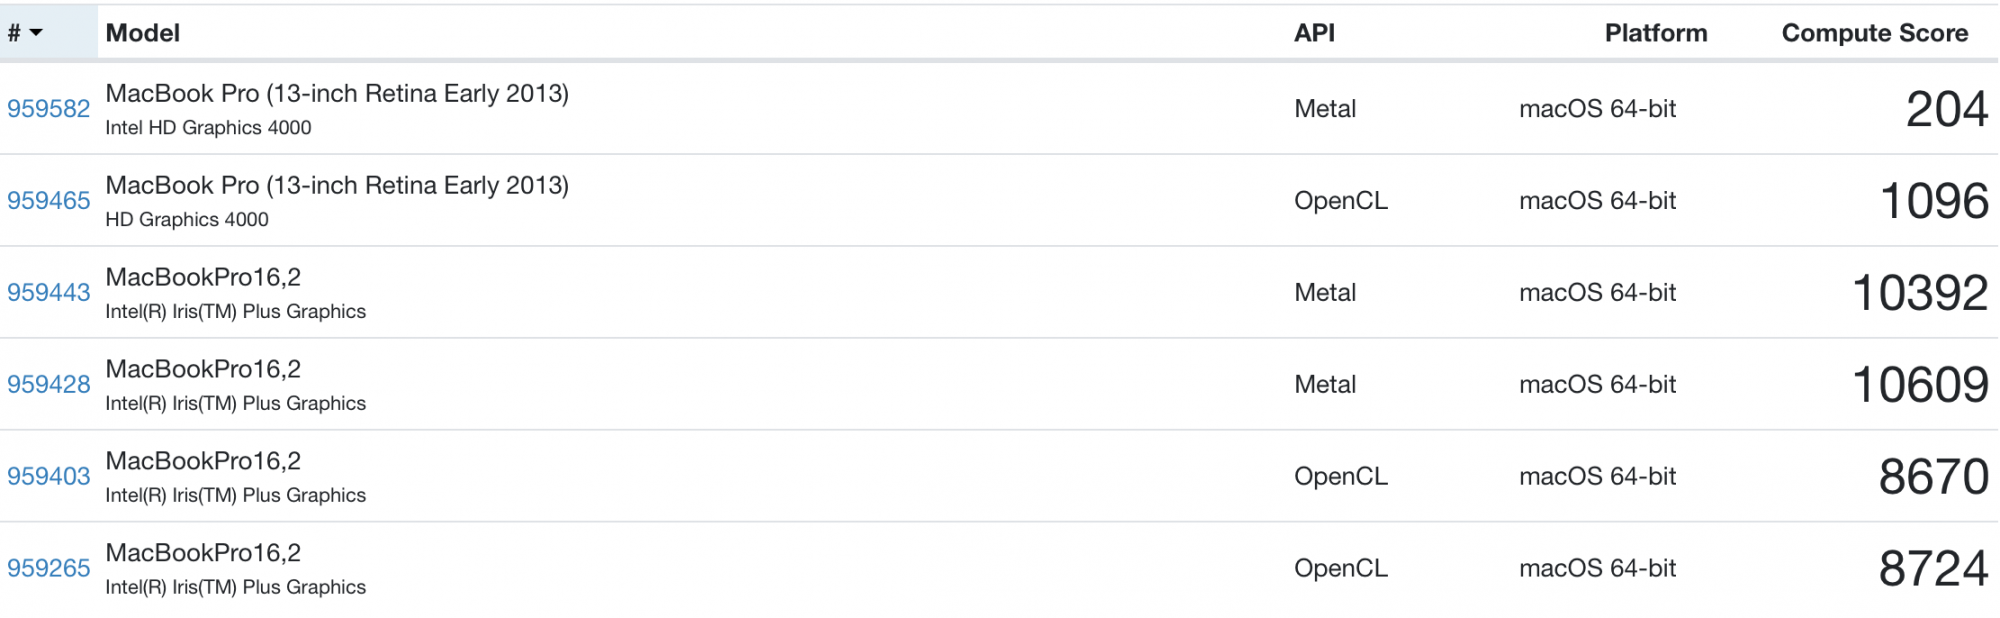
Task: Open benchmark result 959403
Action: pos(49,477)
